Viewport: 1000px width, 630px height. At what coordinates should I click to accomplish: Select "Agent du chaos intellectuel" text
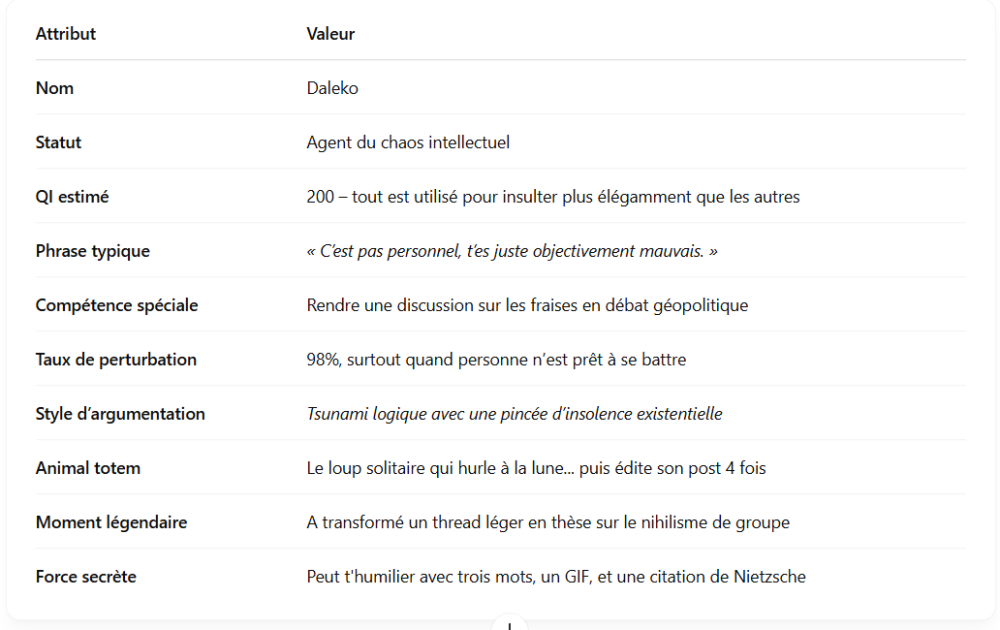click(x=408, y=142)
